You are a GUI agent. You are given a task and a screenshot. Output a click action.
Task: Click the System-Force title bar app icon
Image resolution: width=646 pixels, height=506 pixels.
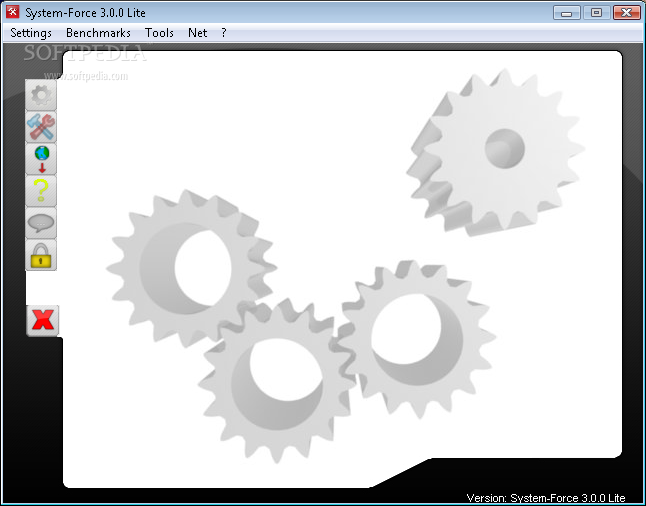tap(12, 12)
